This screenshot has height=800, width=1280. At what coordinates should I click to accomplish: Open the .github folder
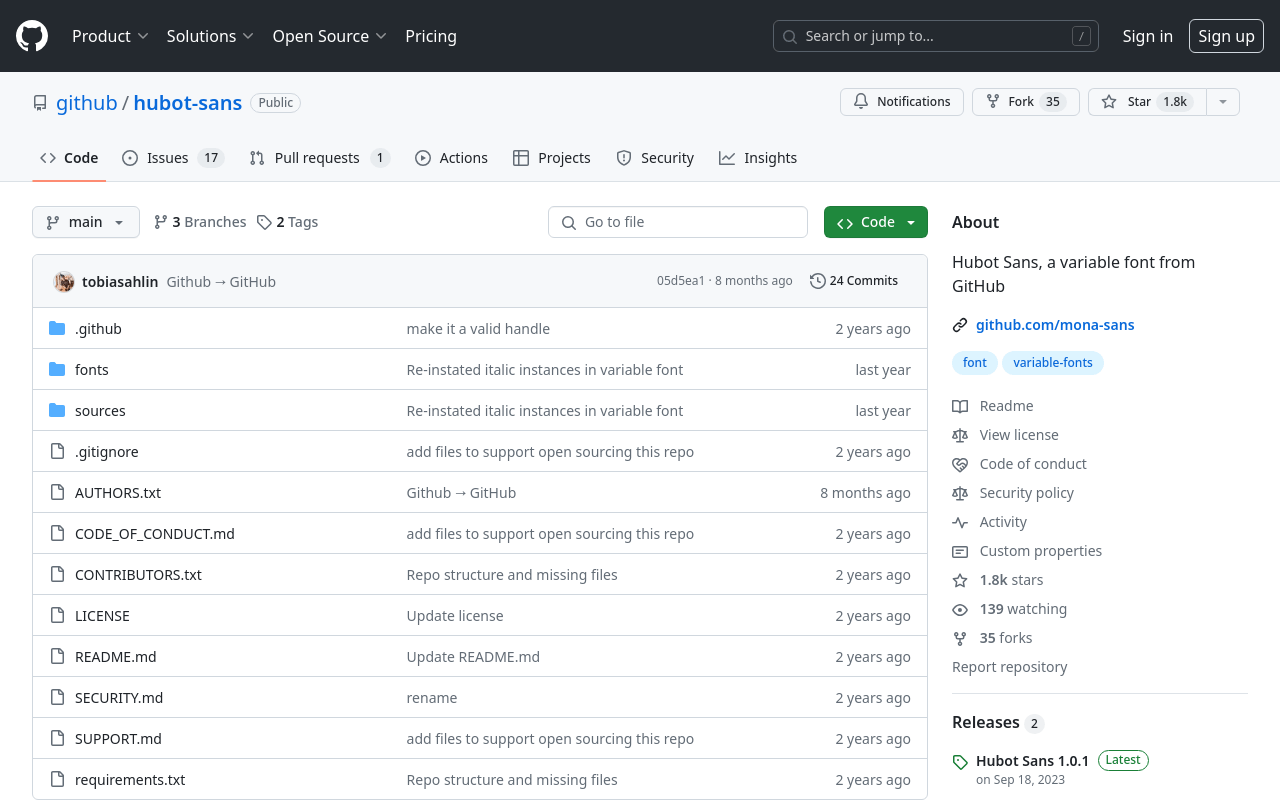coord(98,329)
